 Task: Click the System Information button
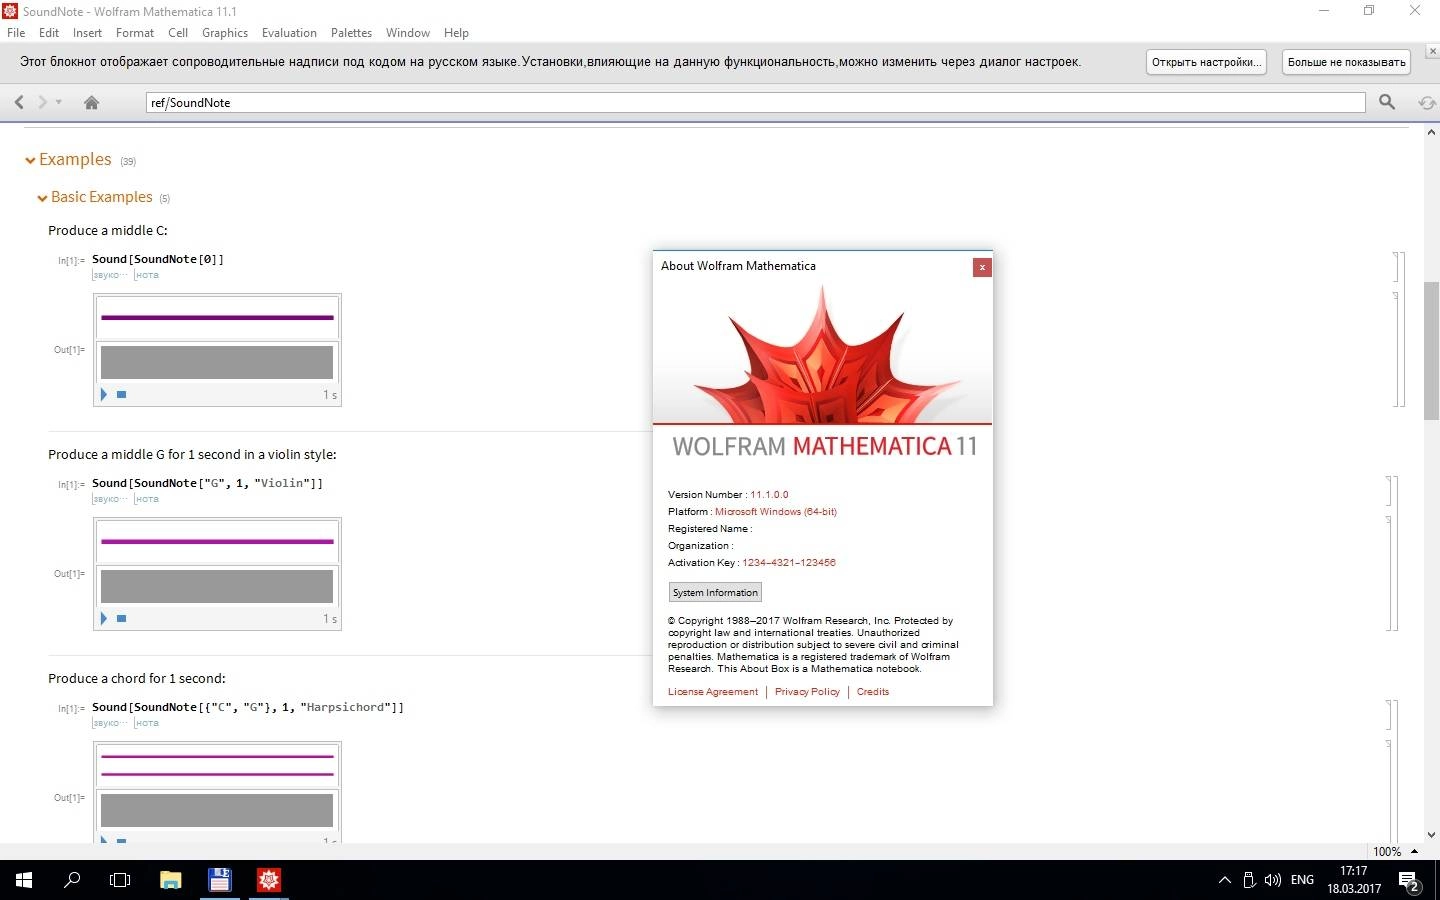click(x=715, y=593)
